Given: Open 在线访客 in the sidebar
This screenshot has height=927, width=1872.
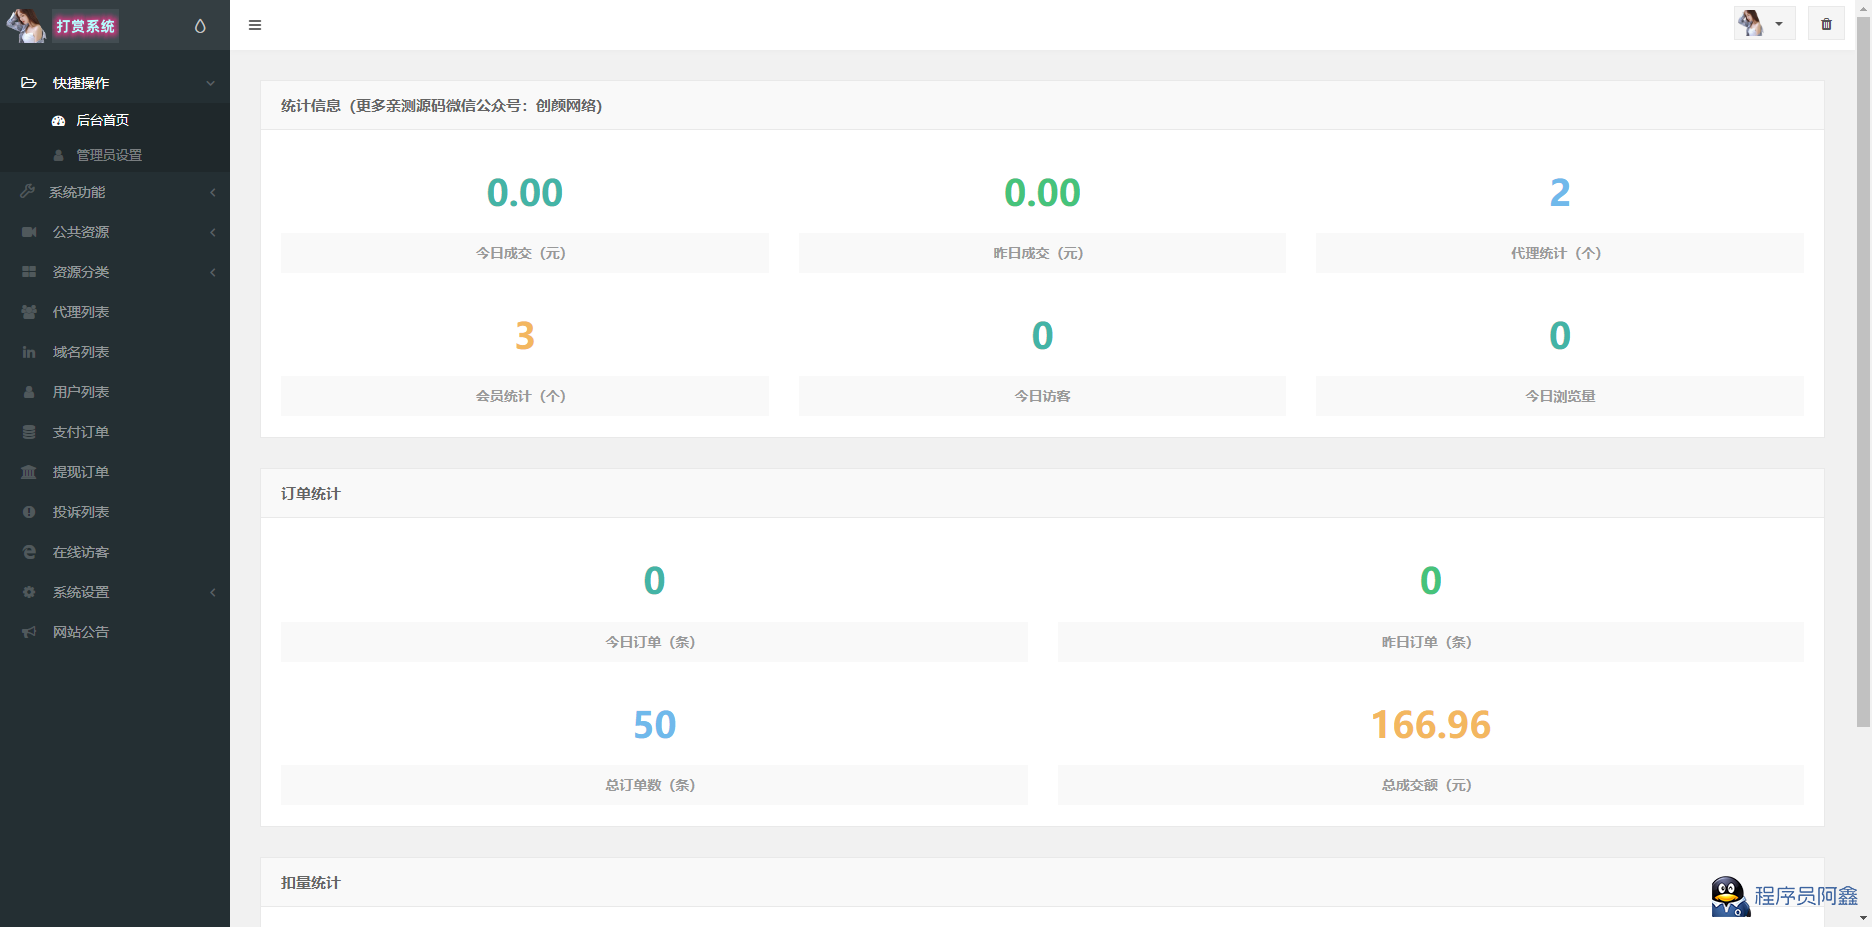Looking at the screenshot, I should (81, 552).
